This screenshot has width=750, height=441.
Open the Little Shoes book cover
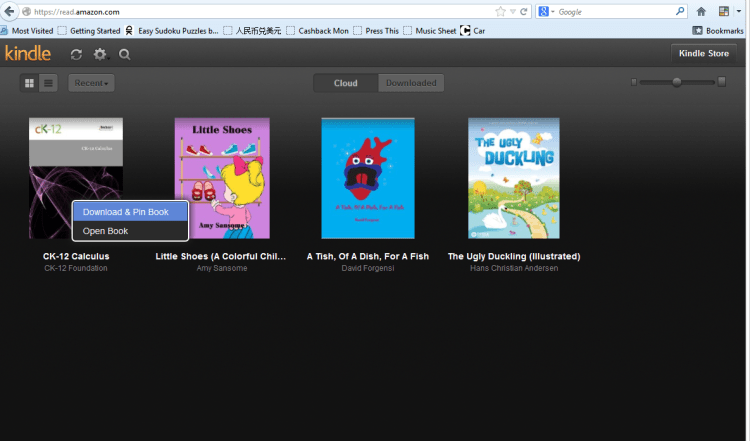[222, 178]
